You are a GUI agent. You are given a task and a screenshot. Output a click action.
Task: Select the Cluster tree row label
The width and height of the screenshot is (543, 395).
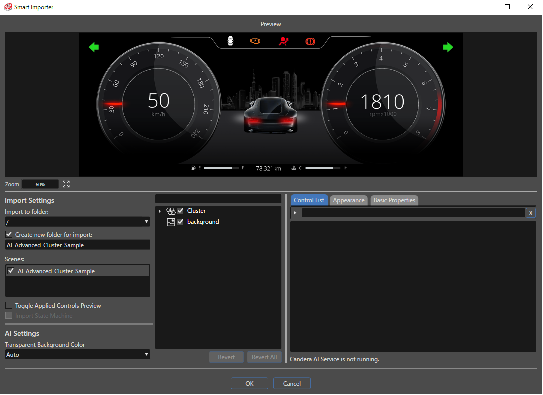[x=196, y=211]
